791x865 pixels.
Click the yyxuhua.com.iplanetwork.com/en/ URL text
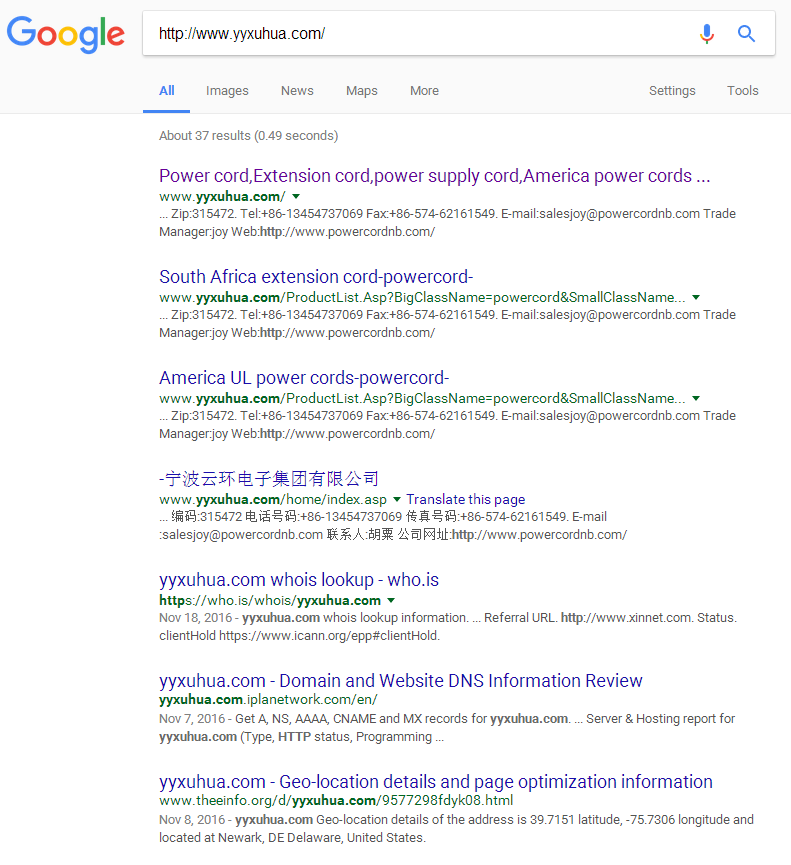tap(268, 700)
